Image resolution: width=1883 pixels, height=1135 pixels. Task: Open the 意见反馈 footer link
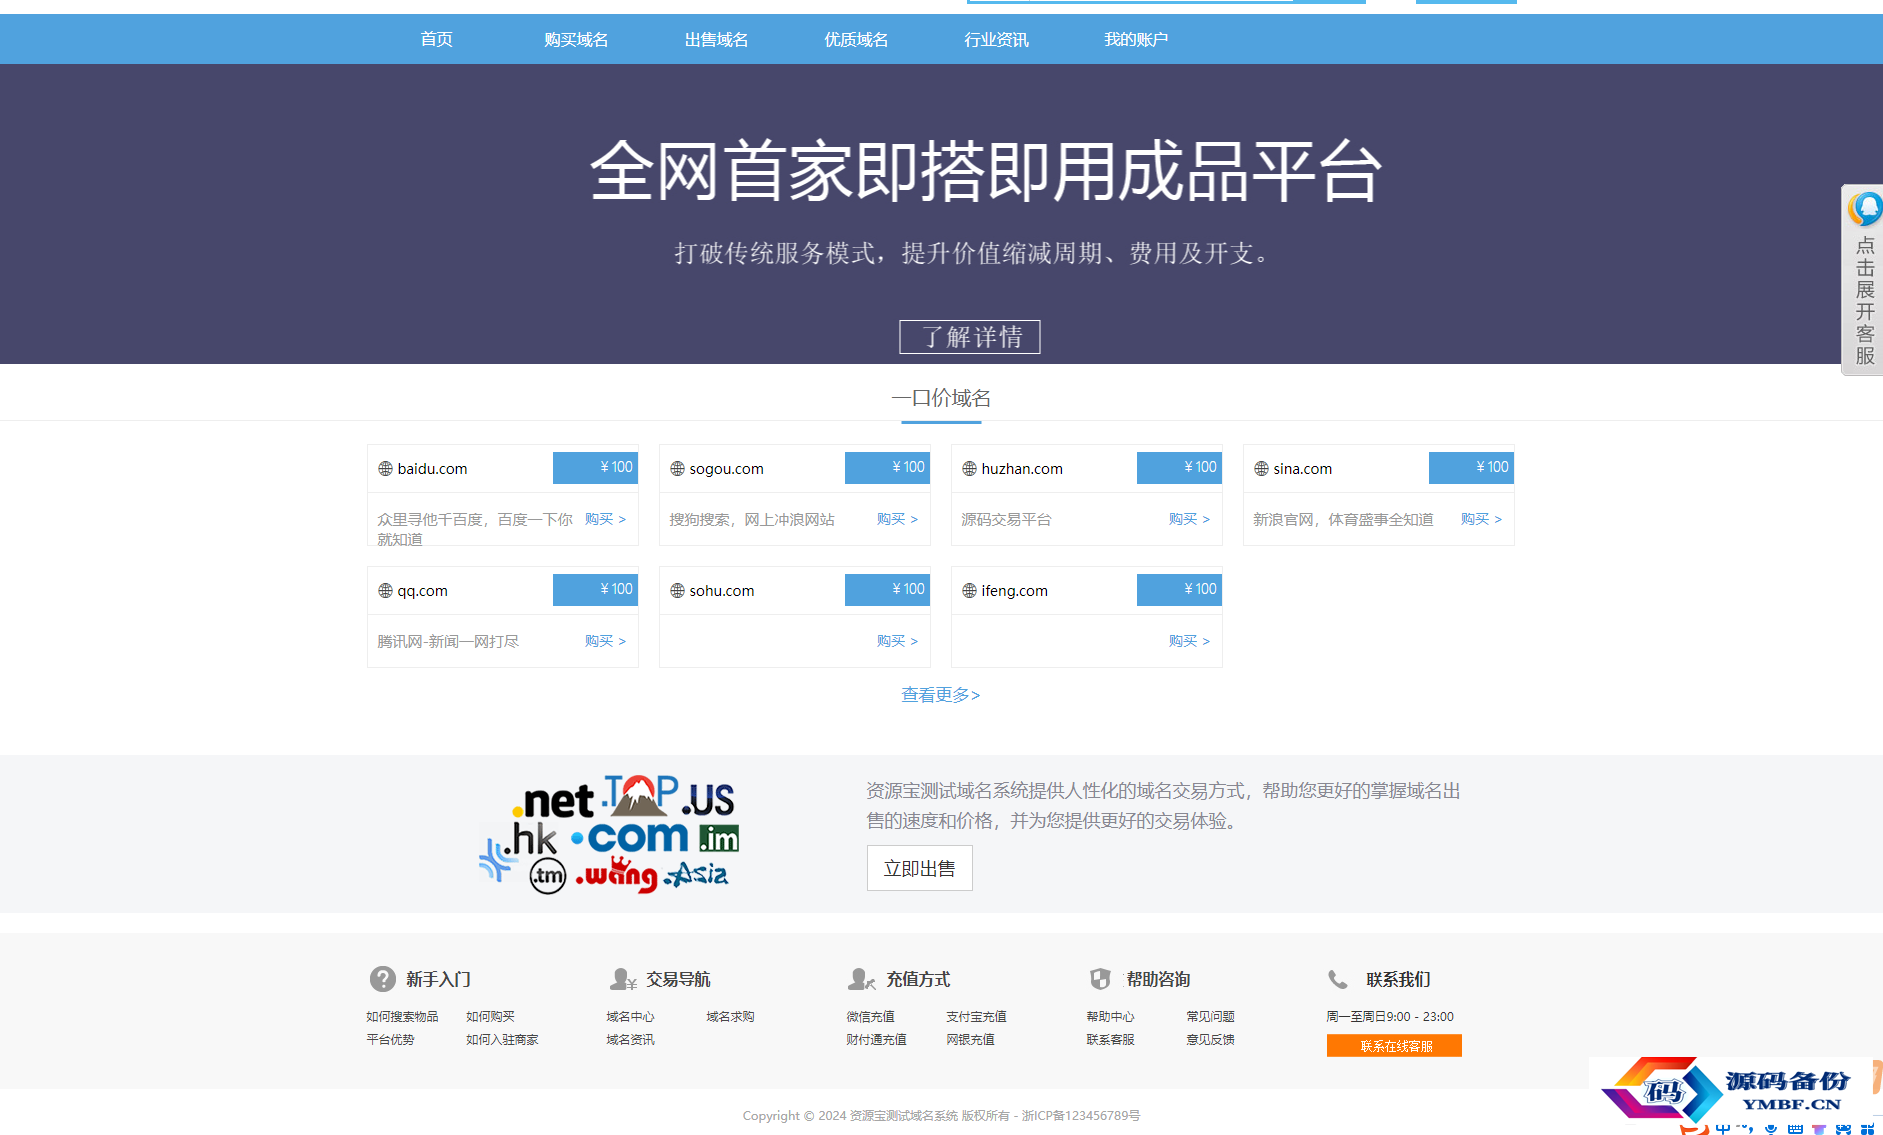tap(1210, 1039)
